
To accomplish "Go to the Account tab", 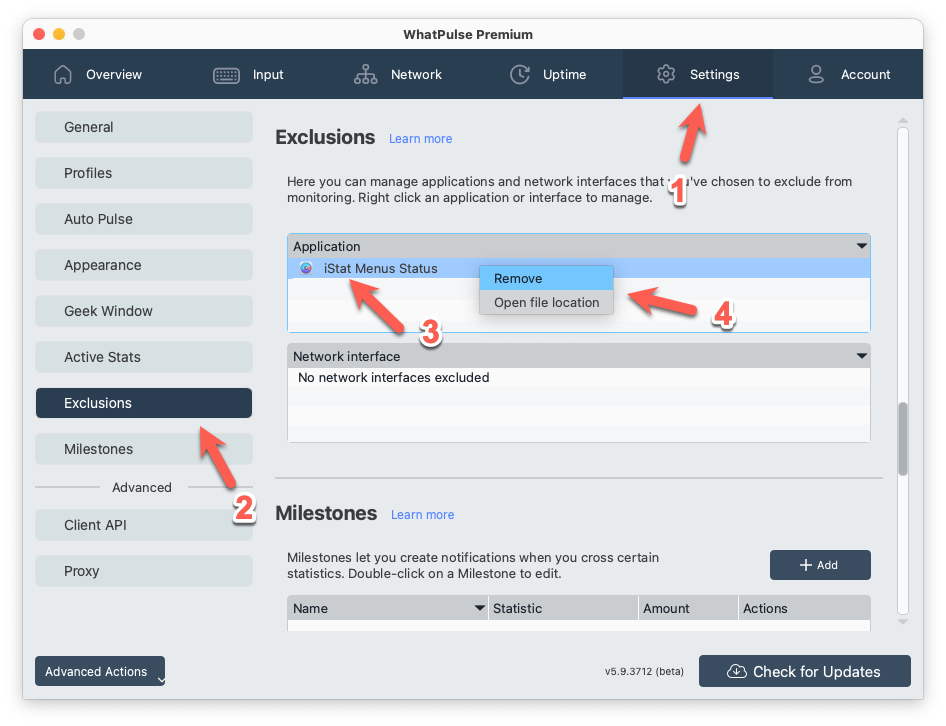I will click(x=848, y=74).
